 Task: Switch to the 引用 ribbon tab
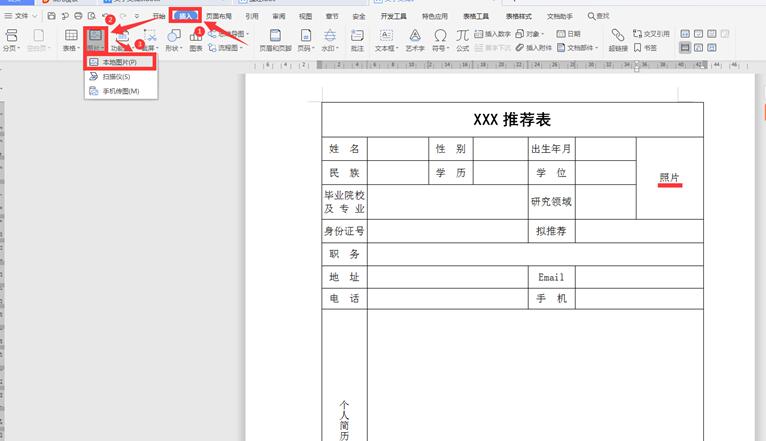(x=252, y=16)
